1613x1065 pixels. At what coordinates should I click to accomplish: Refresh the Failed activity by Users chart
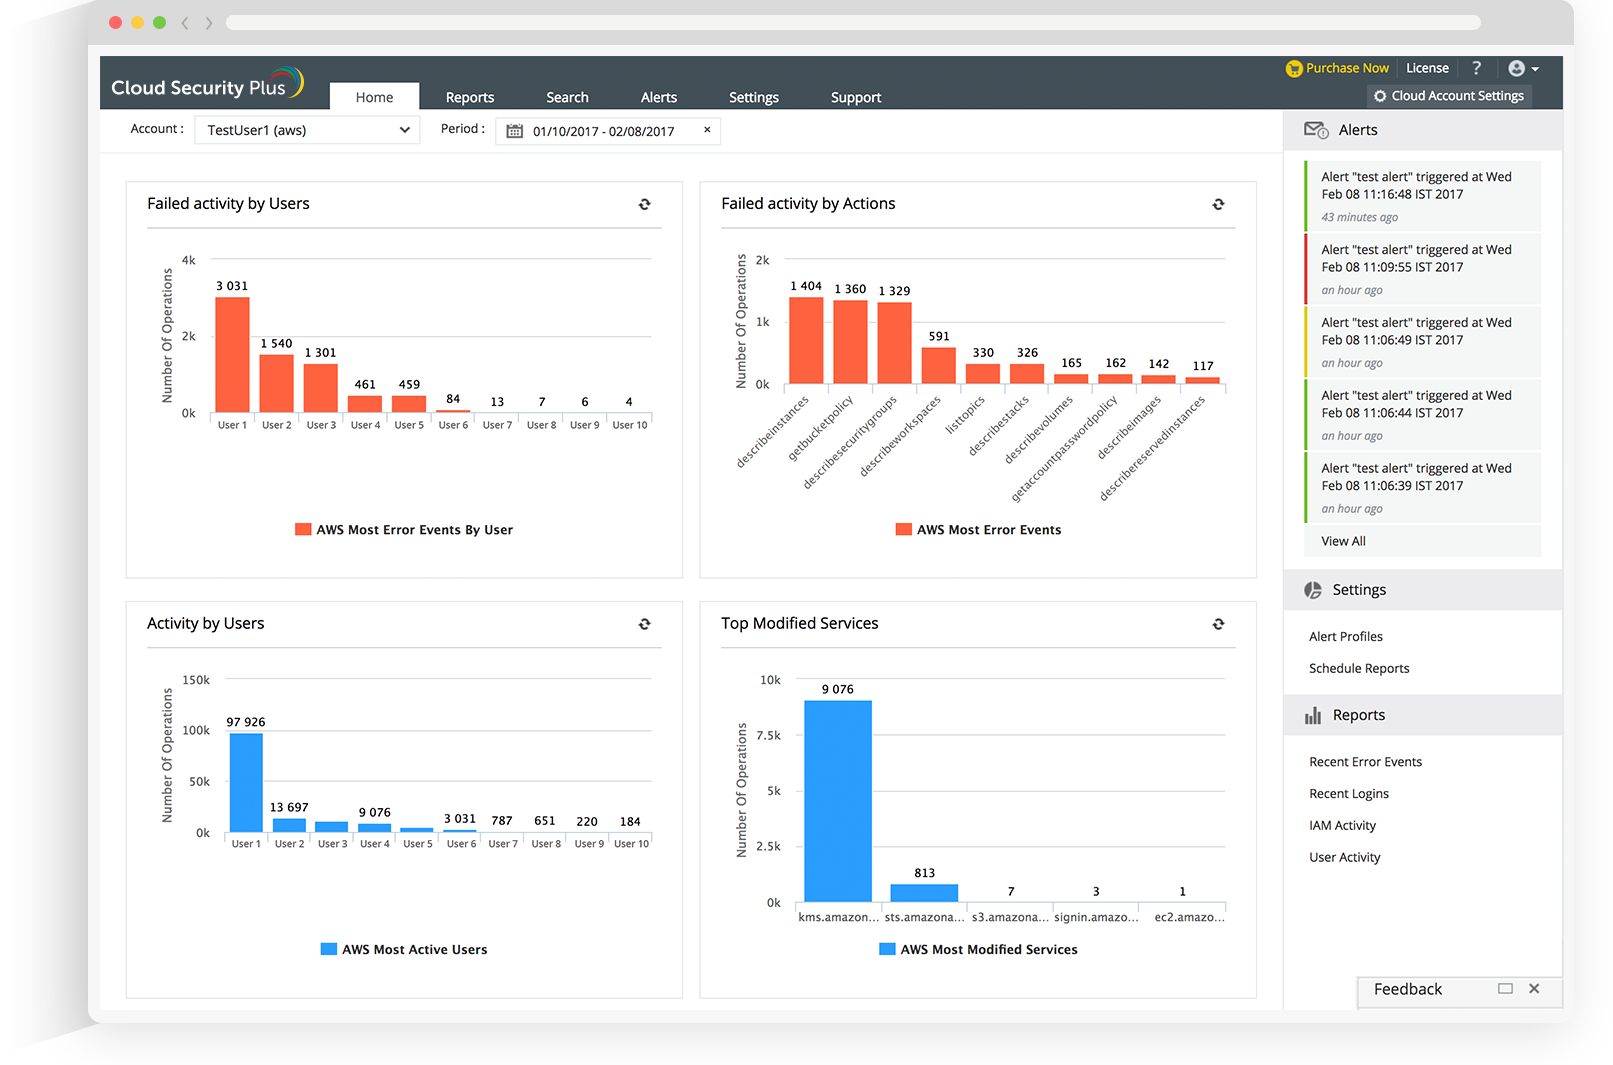tap(645, 204)
